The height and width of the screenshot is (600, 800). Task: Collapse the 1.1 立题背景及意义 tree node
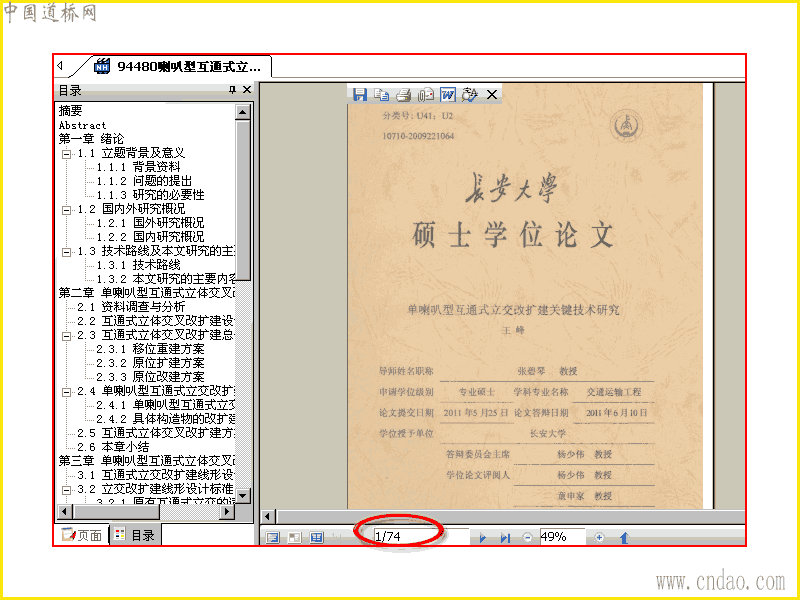coord(66,154)
